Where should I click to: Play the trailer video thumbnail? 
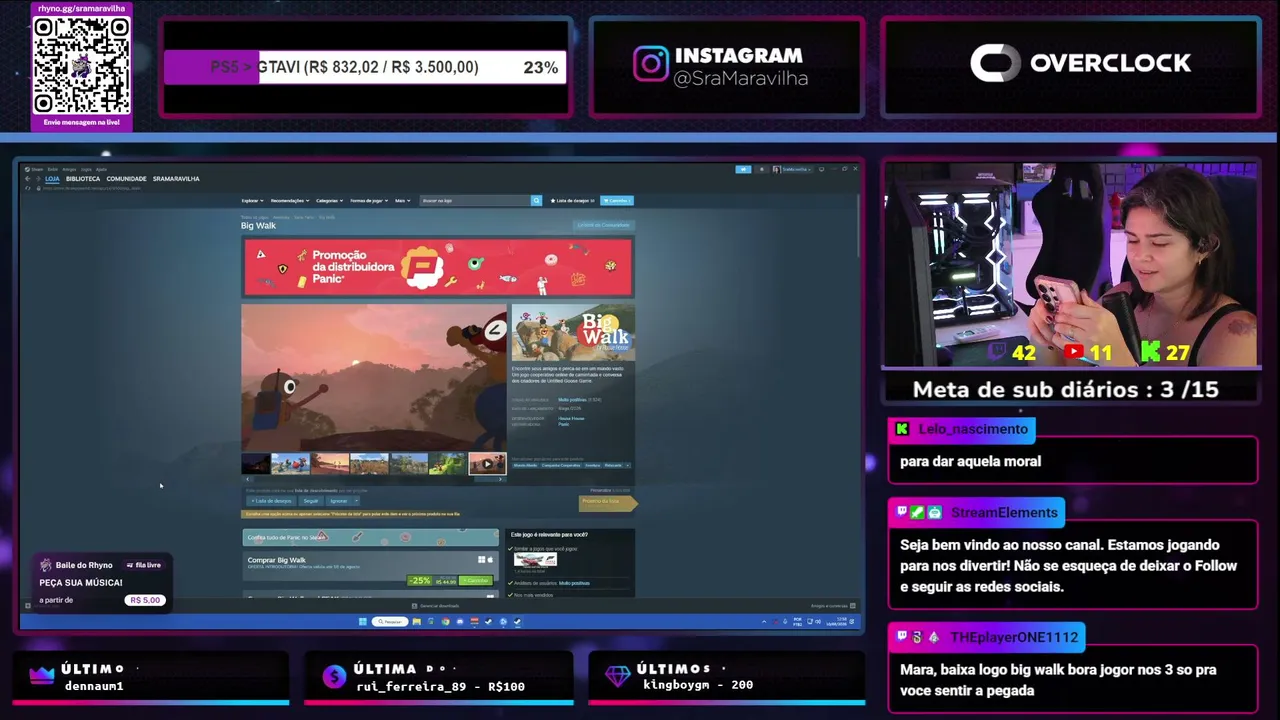487,464
